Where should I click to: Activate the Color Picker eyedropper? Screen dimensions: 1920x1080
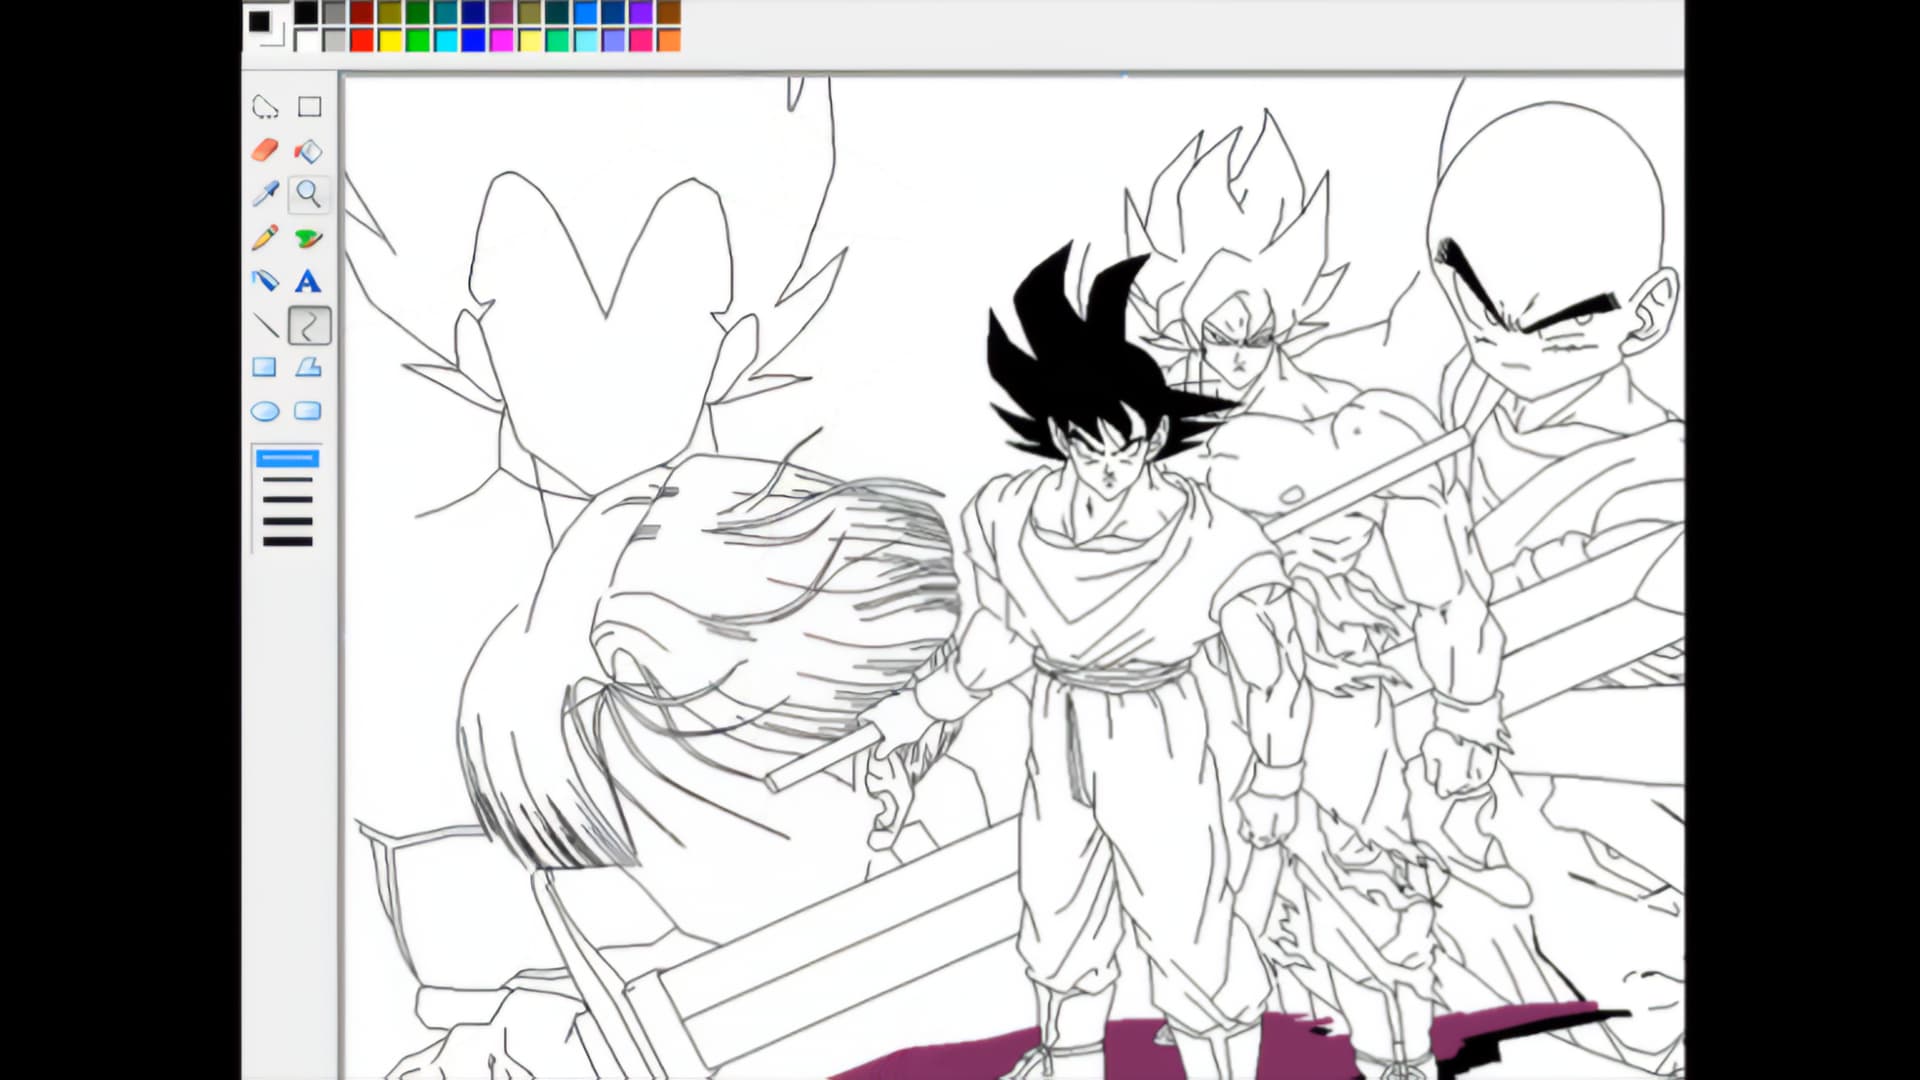tap(265, 194)
